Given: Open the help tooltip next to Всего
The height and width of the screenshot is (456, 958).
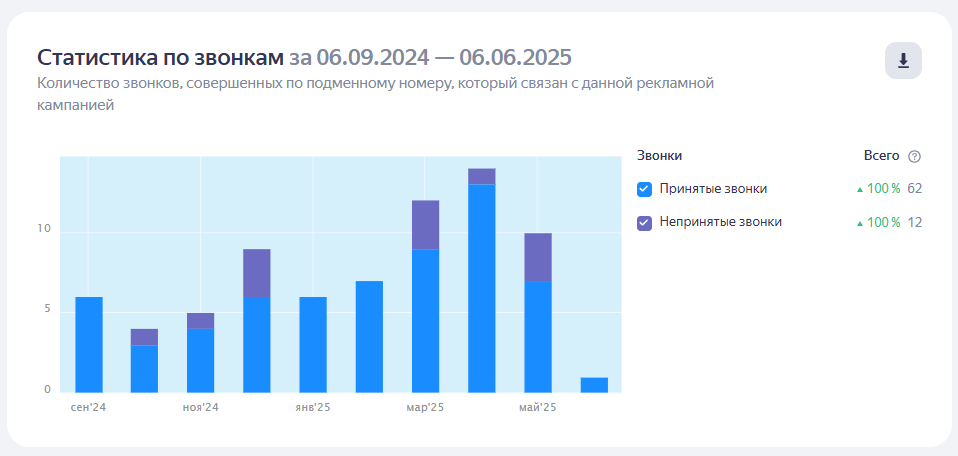Looking at the screenshot, I should tap(914, 156).
